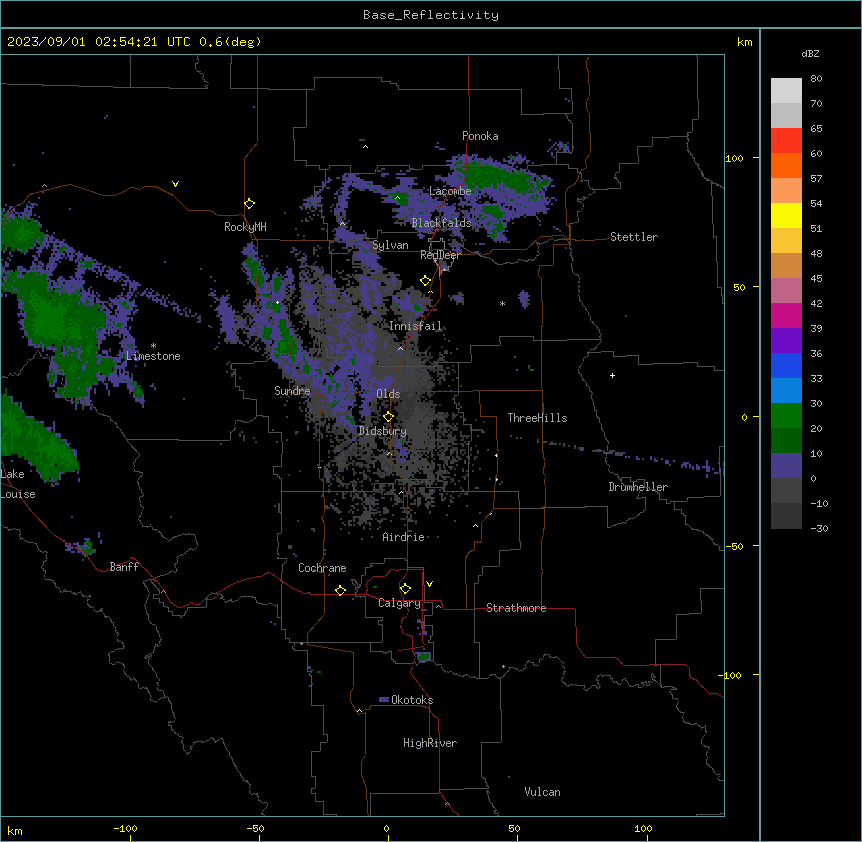The height and width of the screenshot is (842, 862).
Task: Click the Drumheller town label
Action: point(638,487)
